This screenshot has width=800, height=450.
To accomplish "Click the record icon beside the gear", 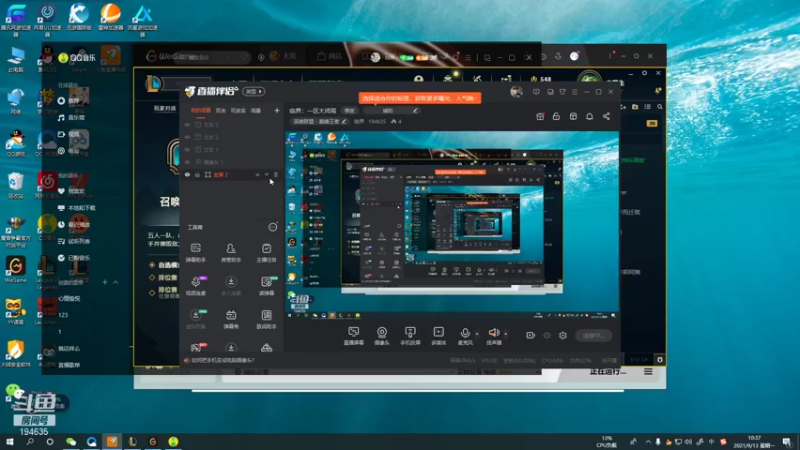I will tap(531, 335).
